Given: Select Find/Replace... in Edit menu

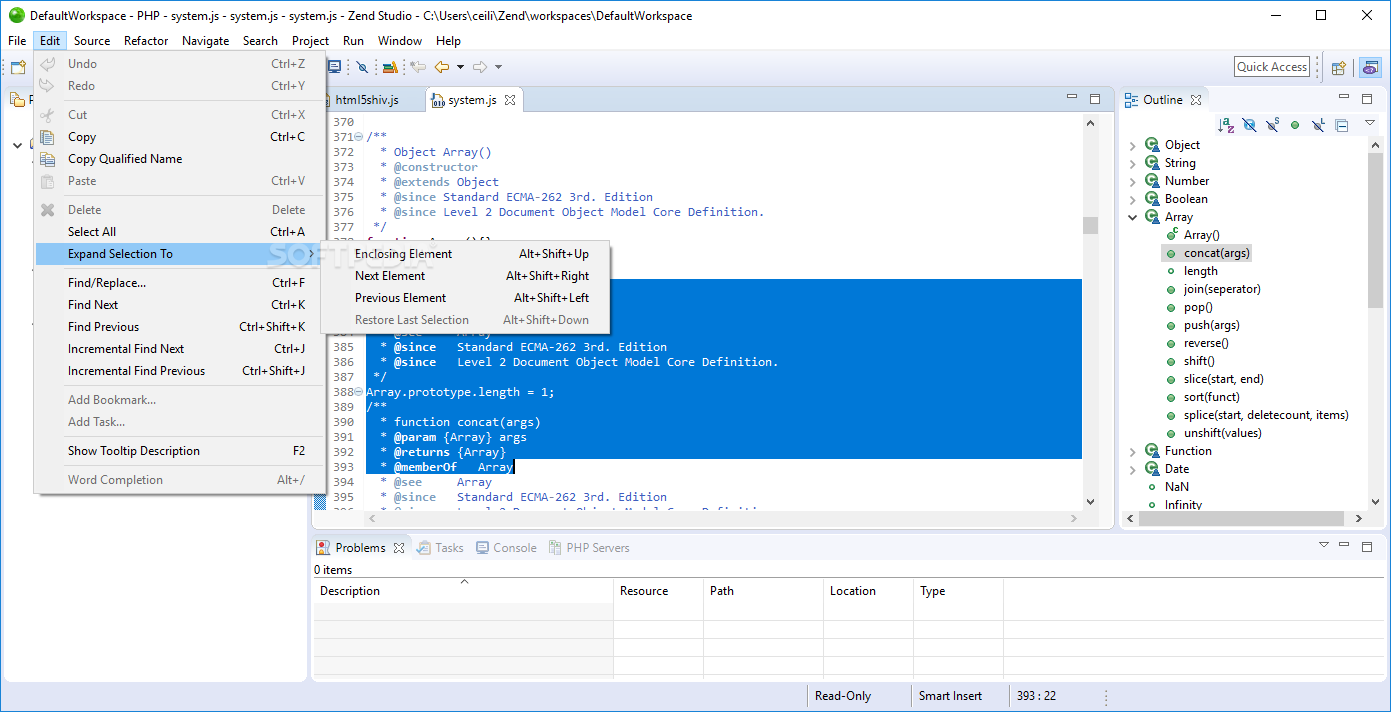Looking at the screenshot, I should pyautogui.click(x=180, y=283).
